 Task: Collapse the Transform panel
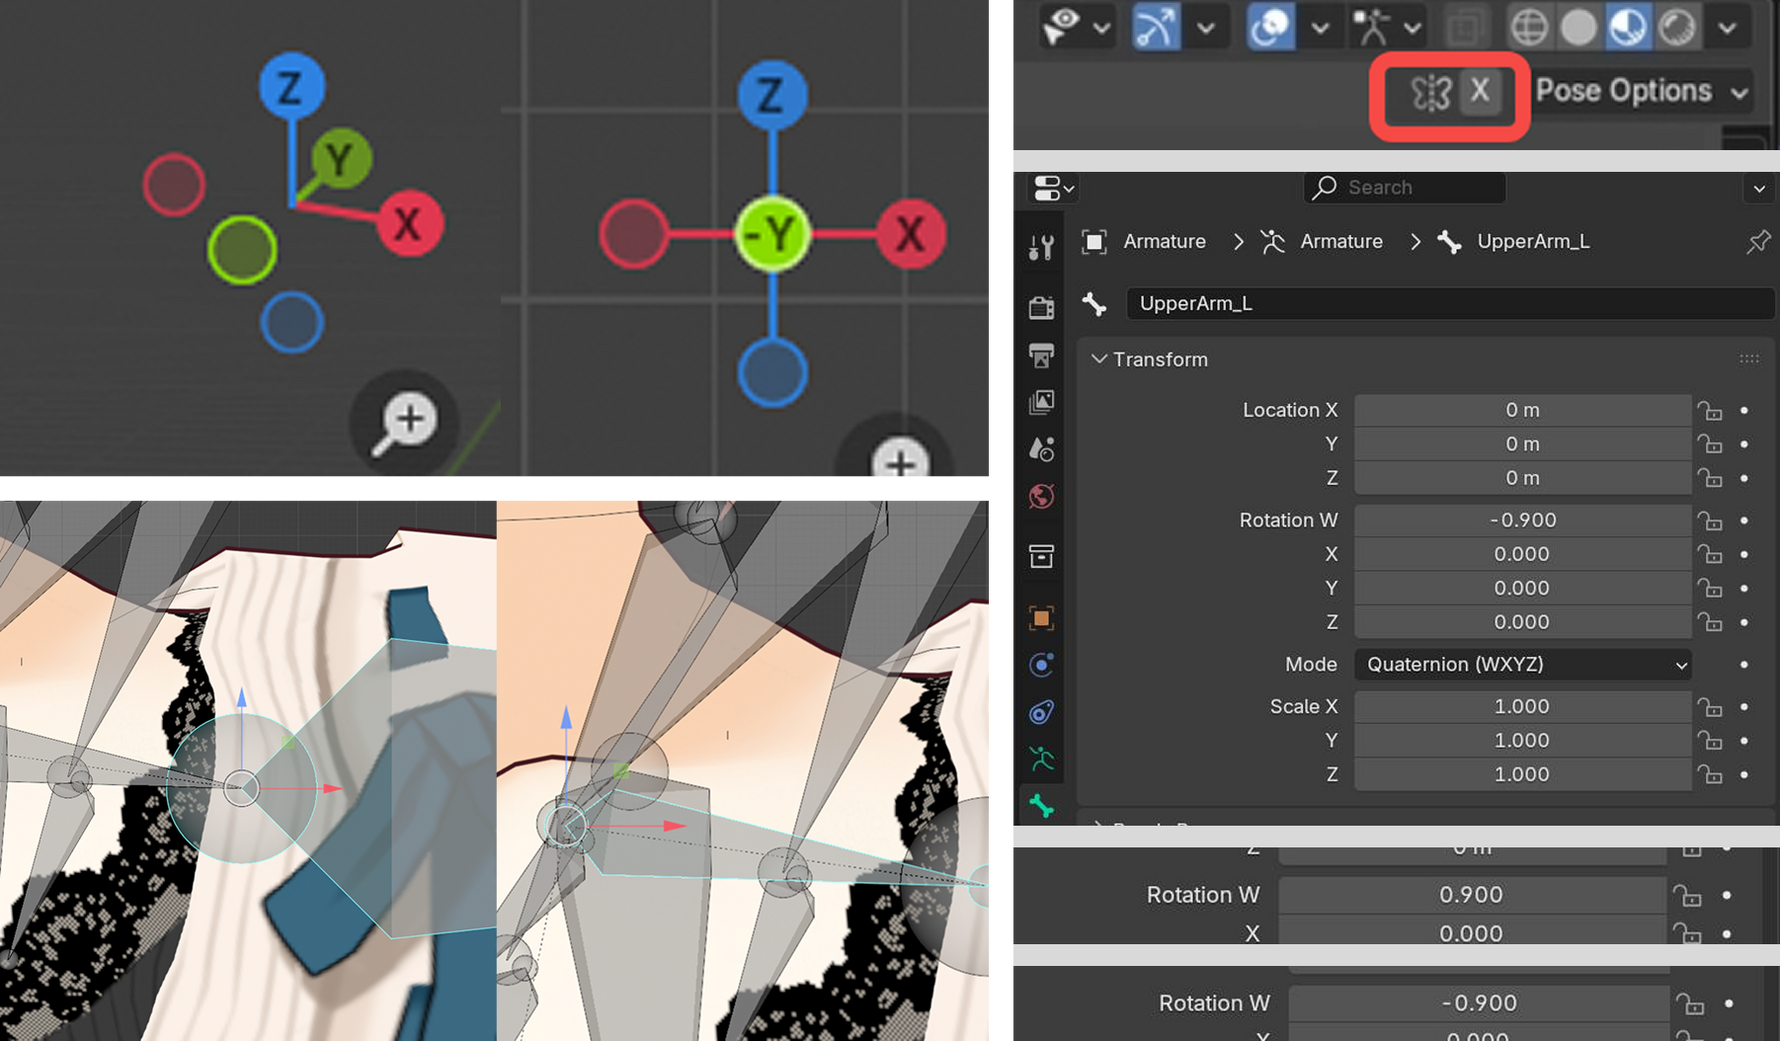1100,359
